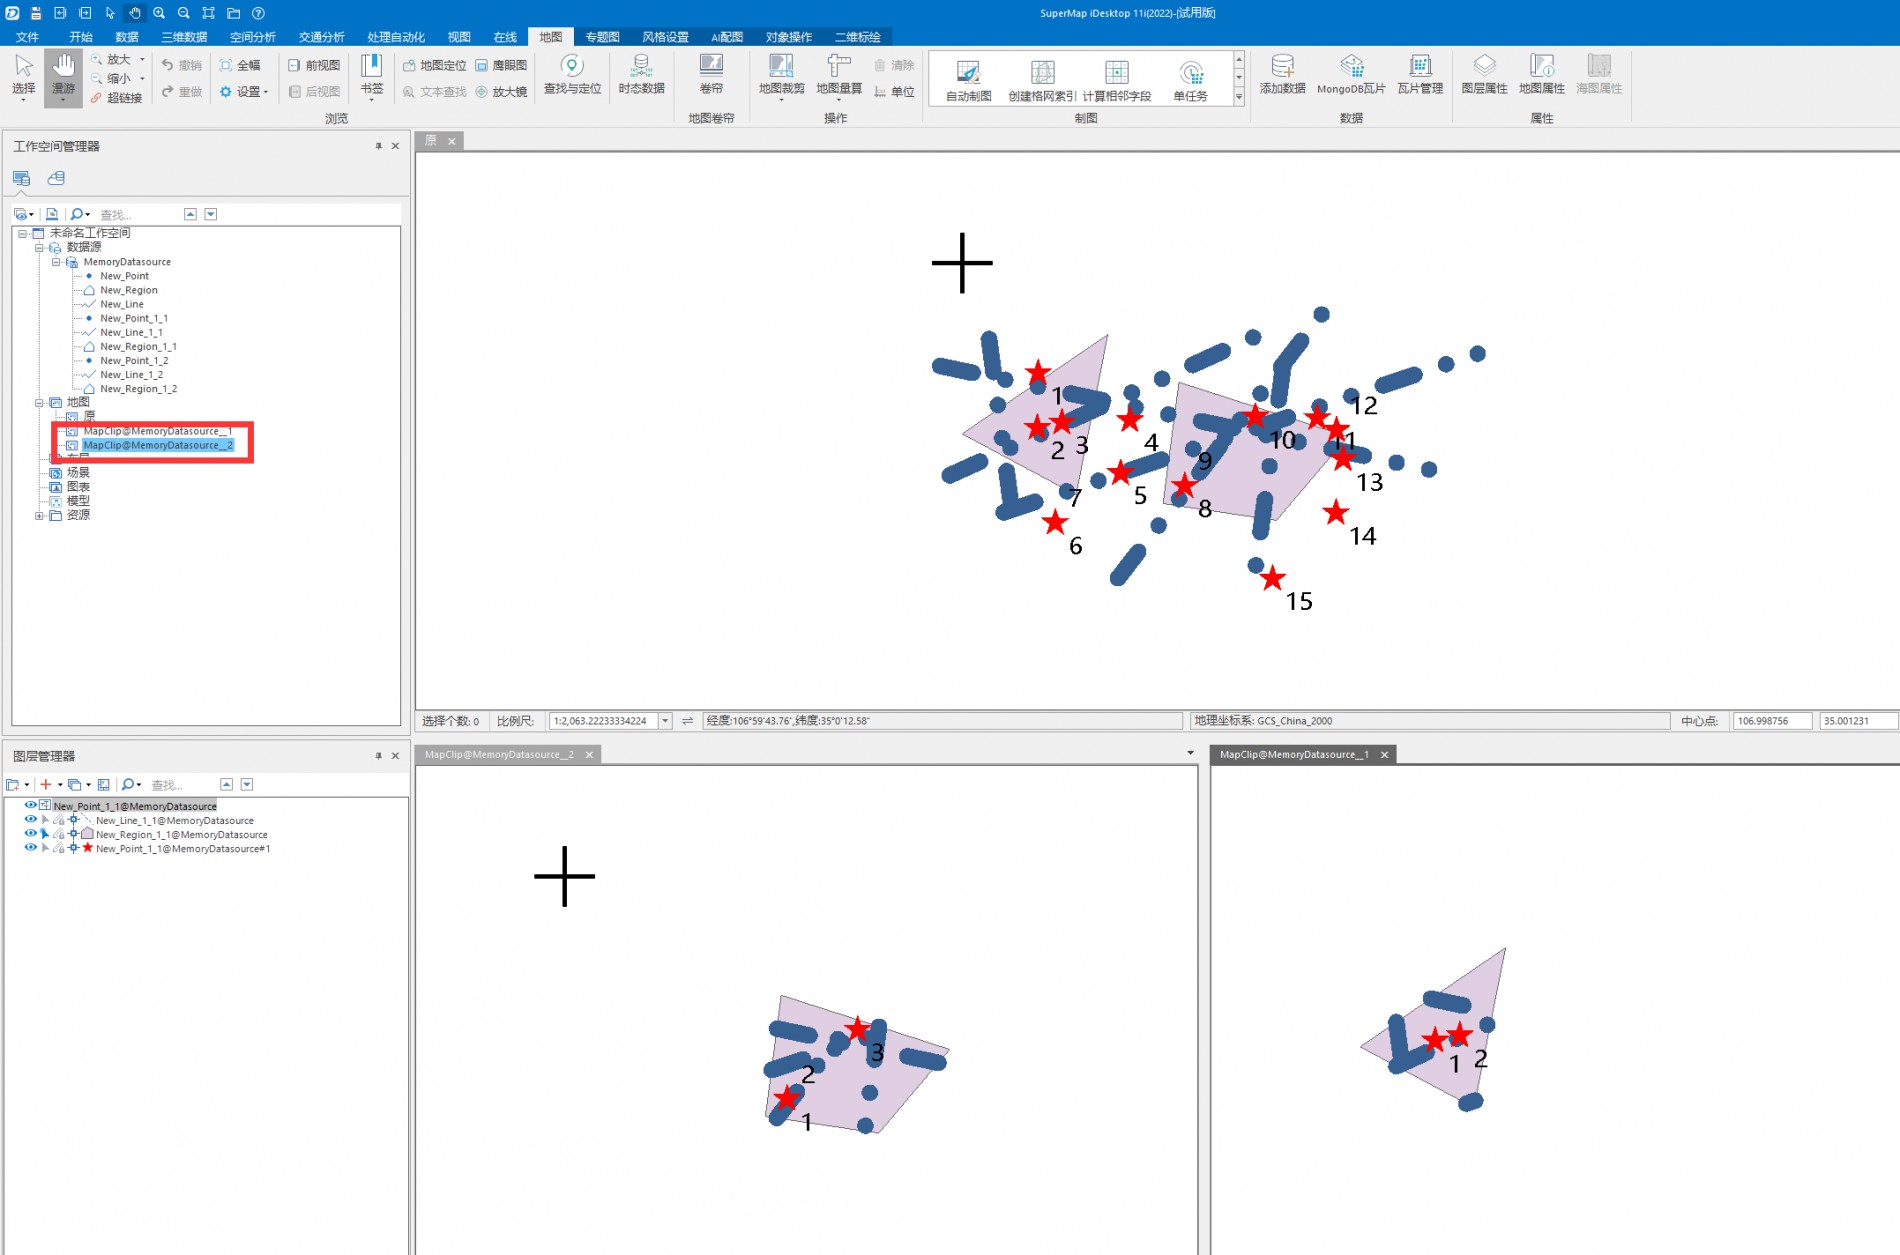
Task: Toggle selectable arrow on New_Point_1_1#1 layer
Action: 45,848
